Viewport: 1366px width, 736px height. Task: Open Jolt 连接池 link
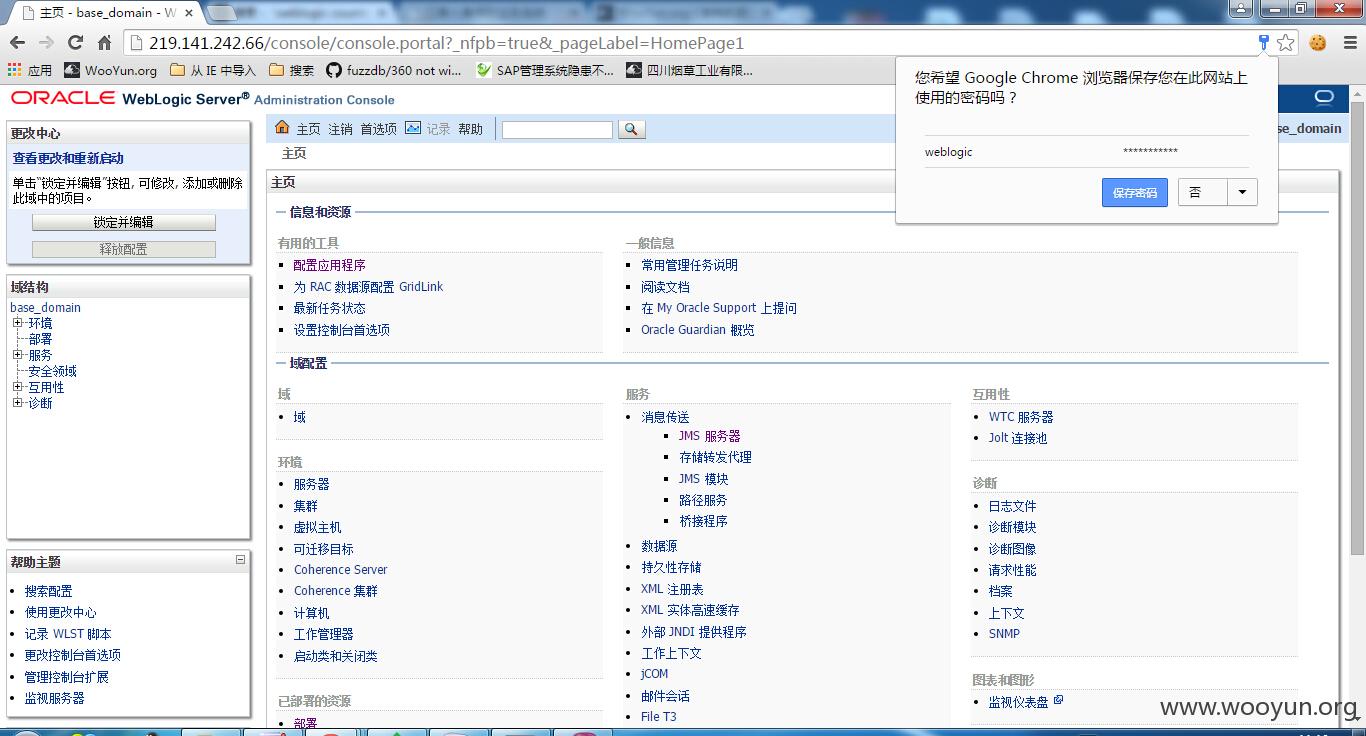(x=1018, y=438)
